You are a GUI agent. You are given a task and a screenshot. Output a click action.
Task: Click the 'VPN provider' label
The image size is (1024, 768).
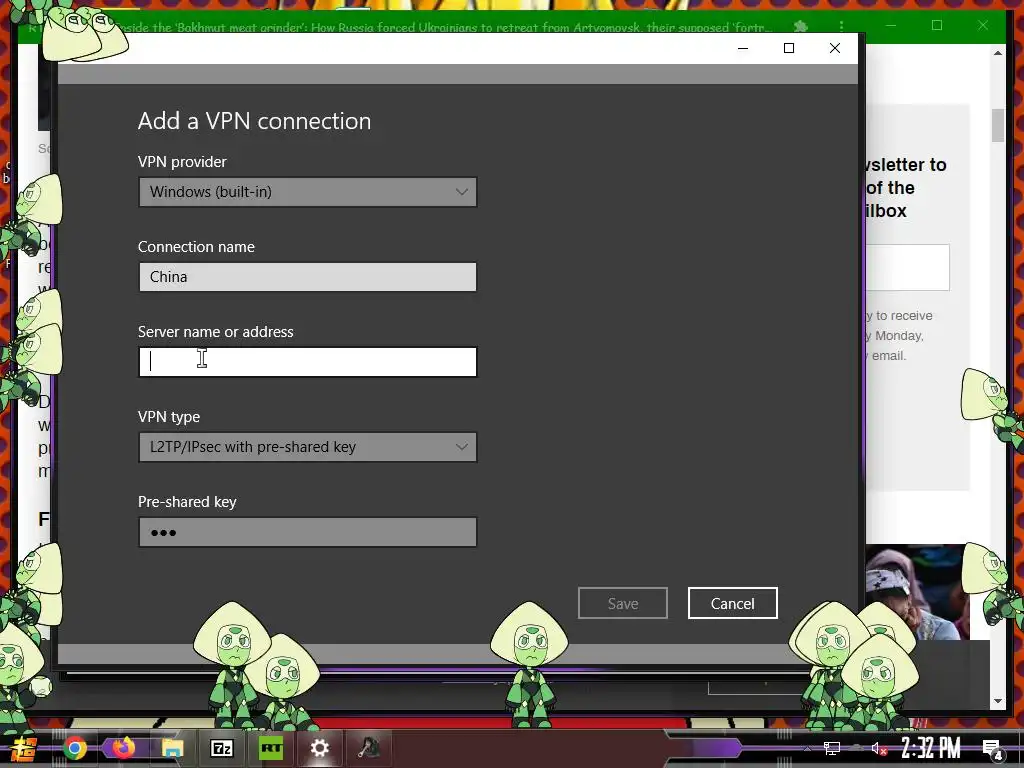[x=182, y=162]
